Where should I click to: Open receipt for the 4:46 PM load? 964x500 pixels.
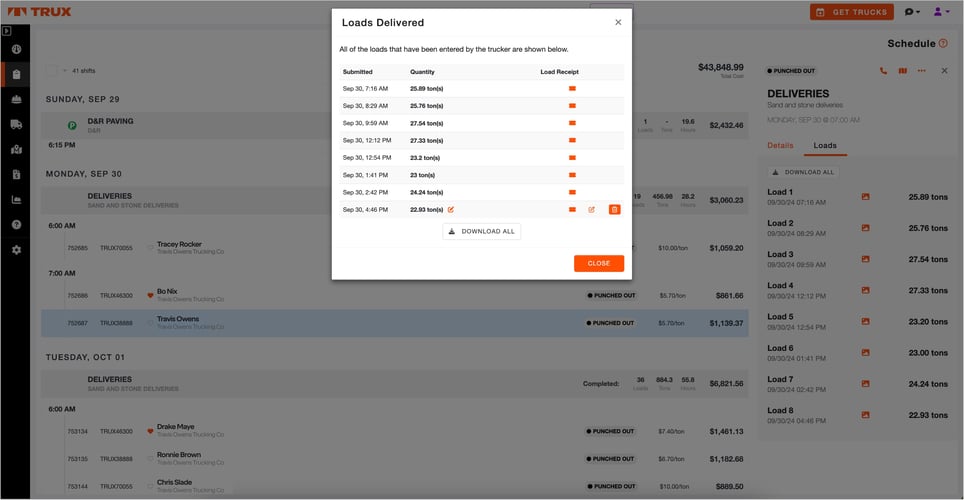(x=572, y=210)
